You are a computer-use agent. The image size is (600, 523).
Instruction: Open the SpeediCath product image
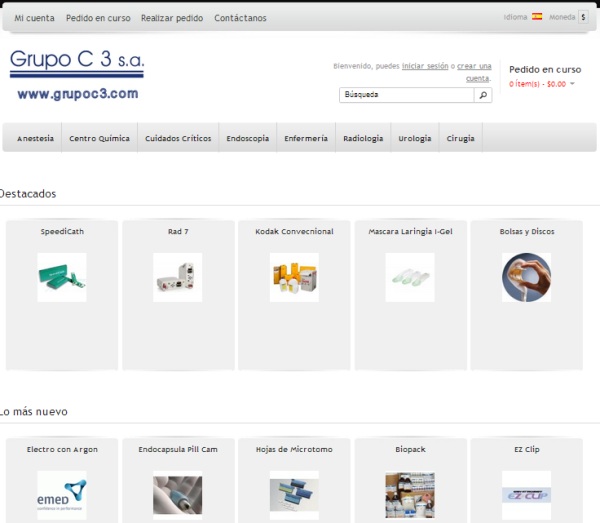pos(62,277)
